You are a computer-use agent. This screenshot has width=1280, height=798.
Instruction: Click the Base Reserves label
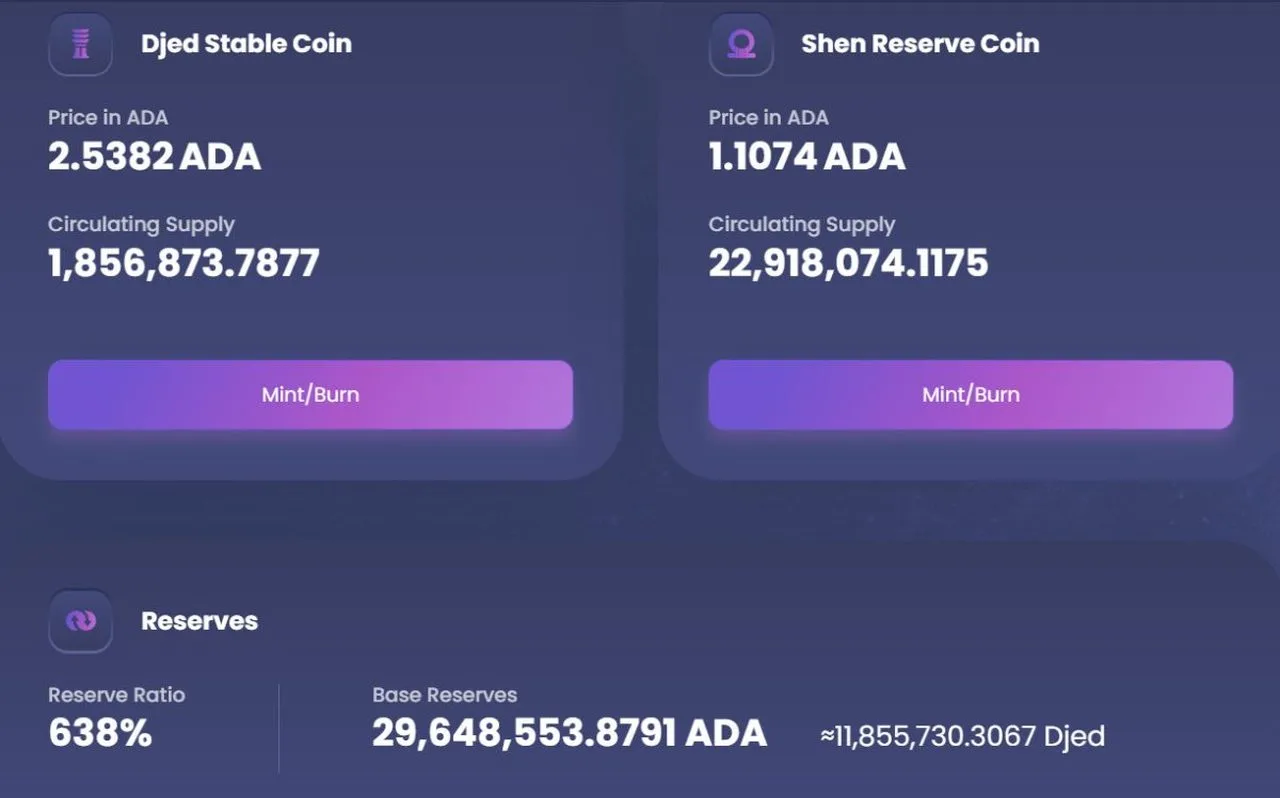(x=444, y=695)
